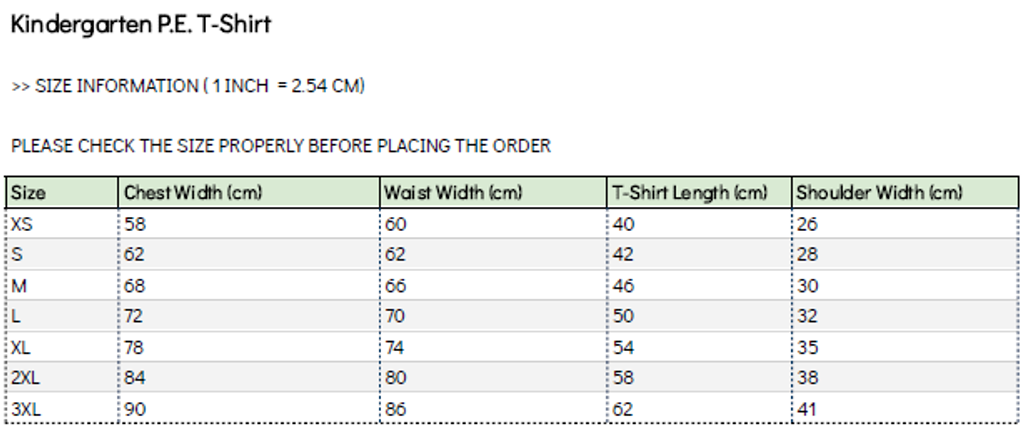The height and width of the screenshot is (429, 1024).
Task: Click the XS size row label
Action: point(22,224)
